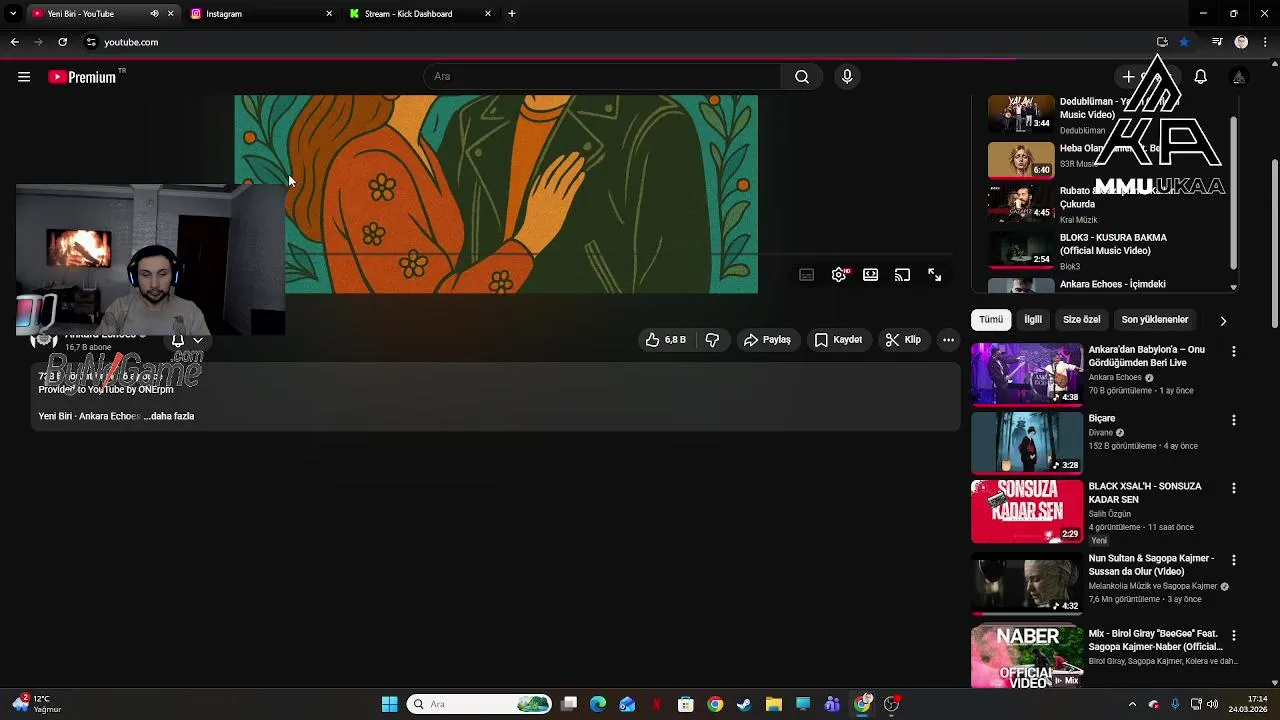Open File Explorer from the taskbar
Screen dimensions: 1280x720
point(773,704)
